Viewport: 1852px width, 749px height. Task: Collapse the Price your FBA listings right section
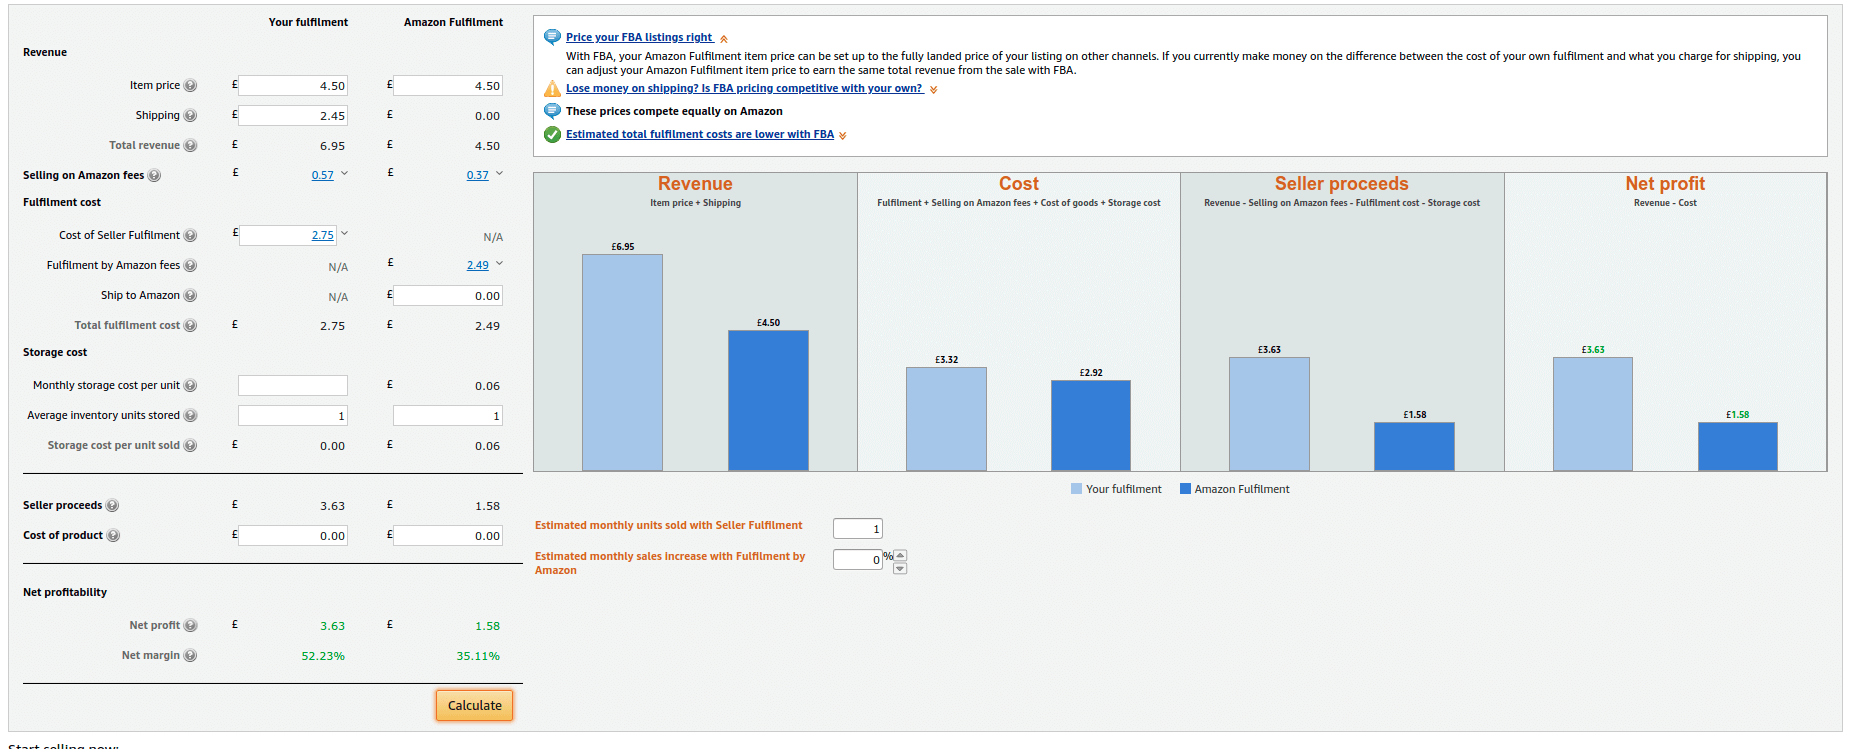(724, 39)
